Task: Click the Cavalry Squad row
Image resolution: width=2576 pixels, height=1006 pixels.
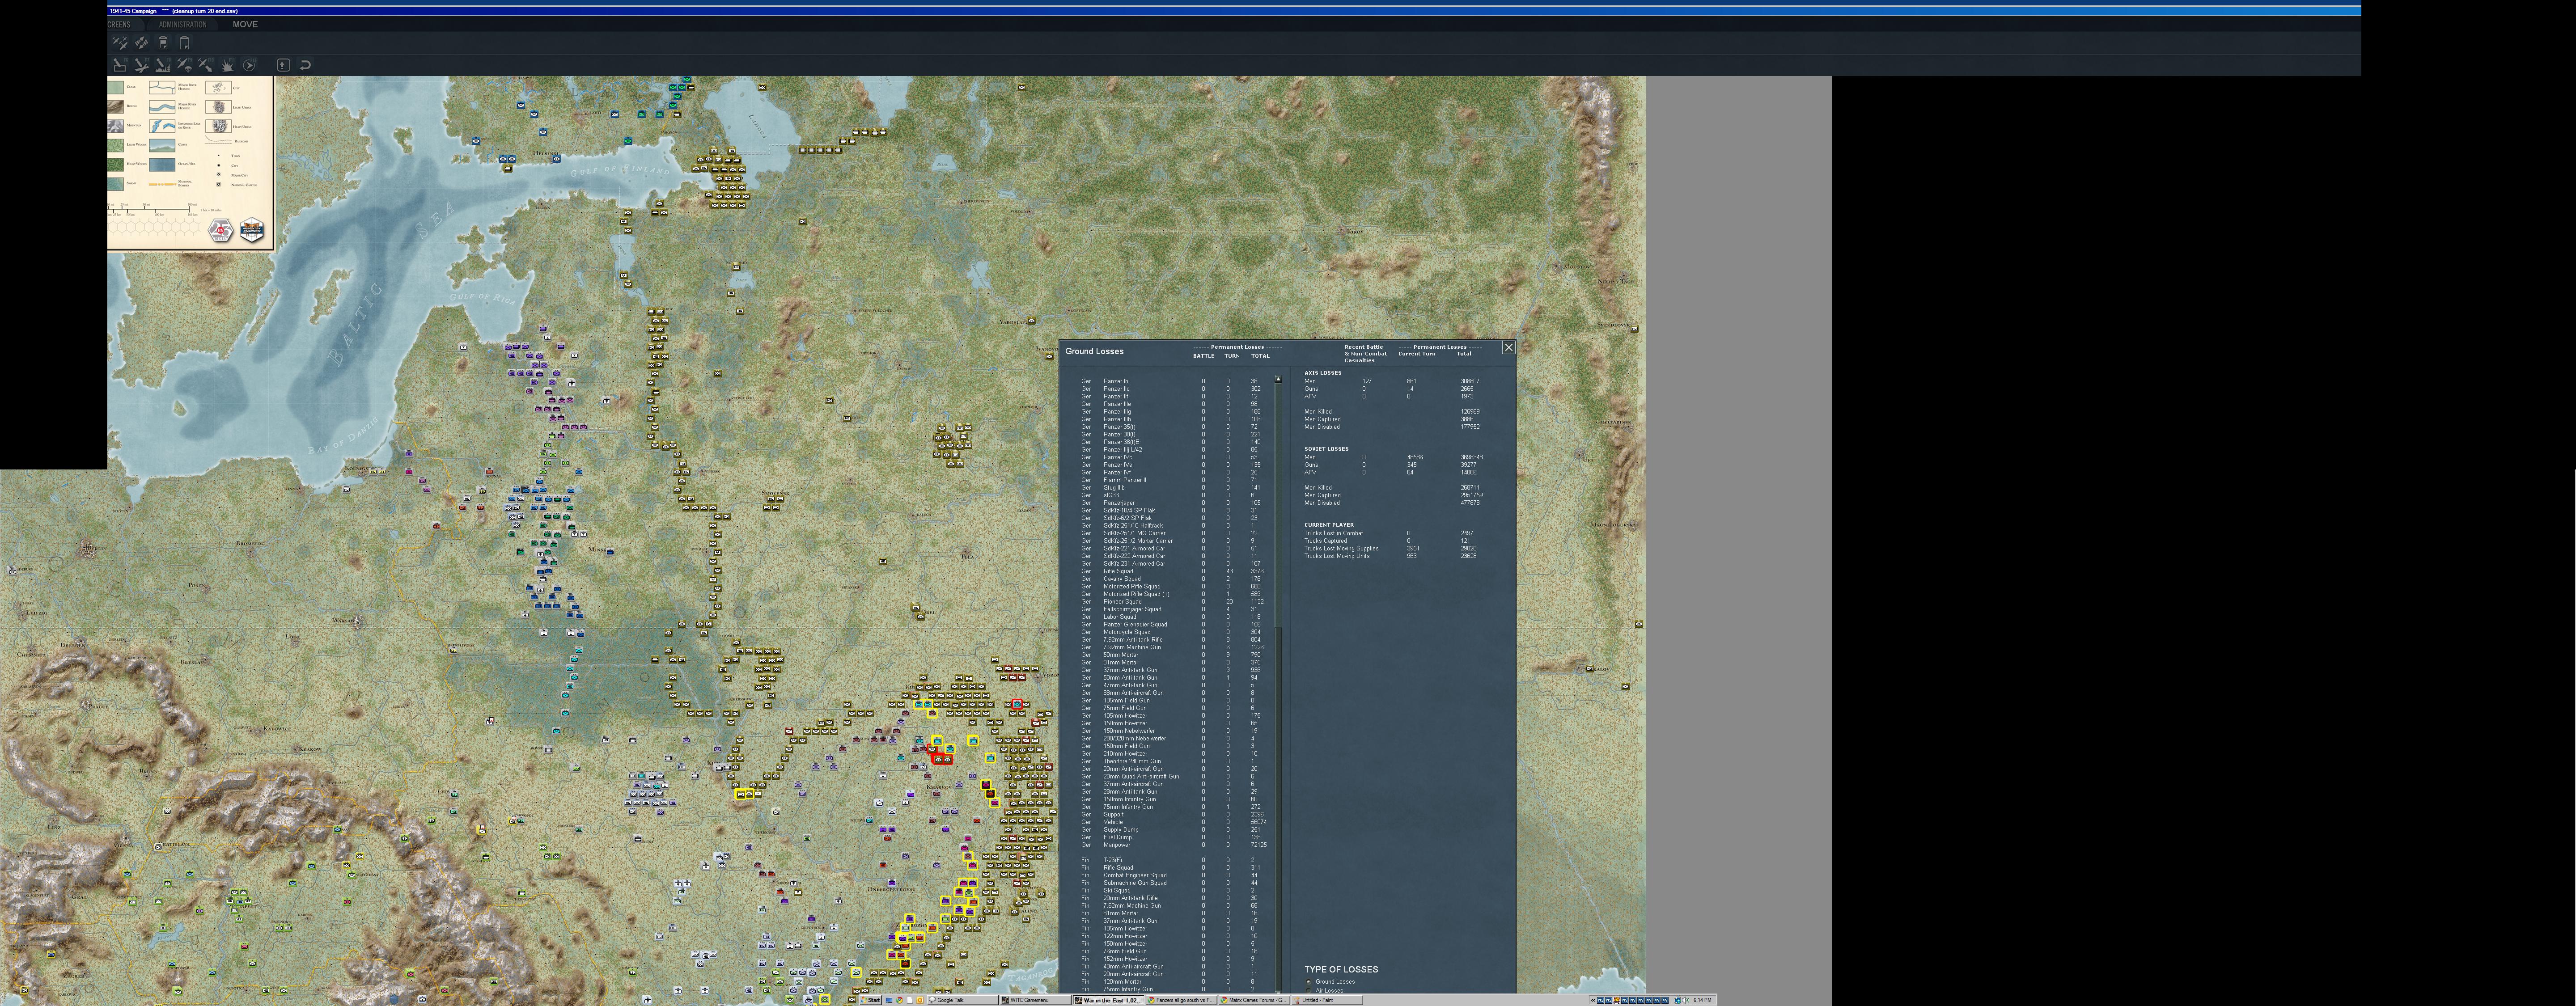Action: pyautogui.click(x=1171, y=579)
